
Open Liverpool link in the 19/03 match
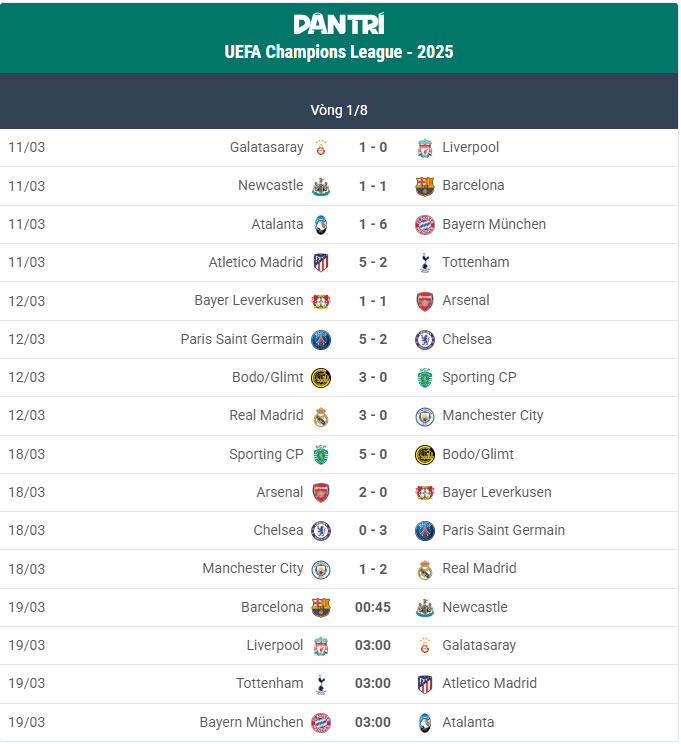tap(275, 646)
